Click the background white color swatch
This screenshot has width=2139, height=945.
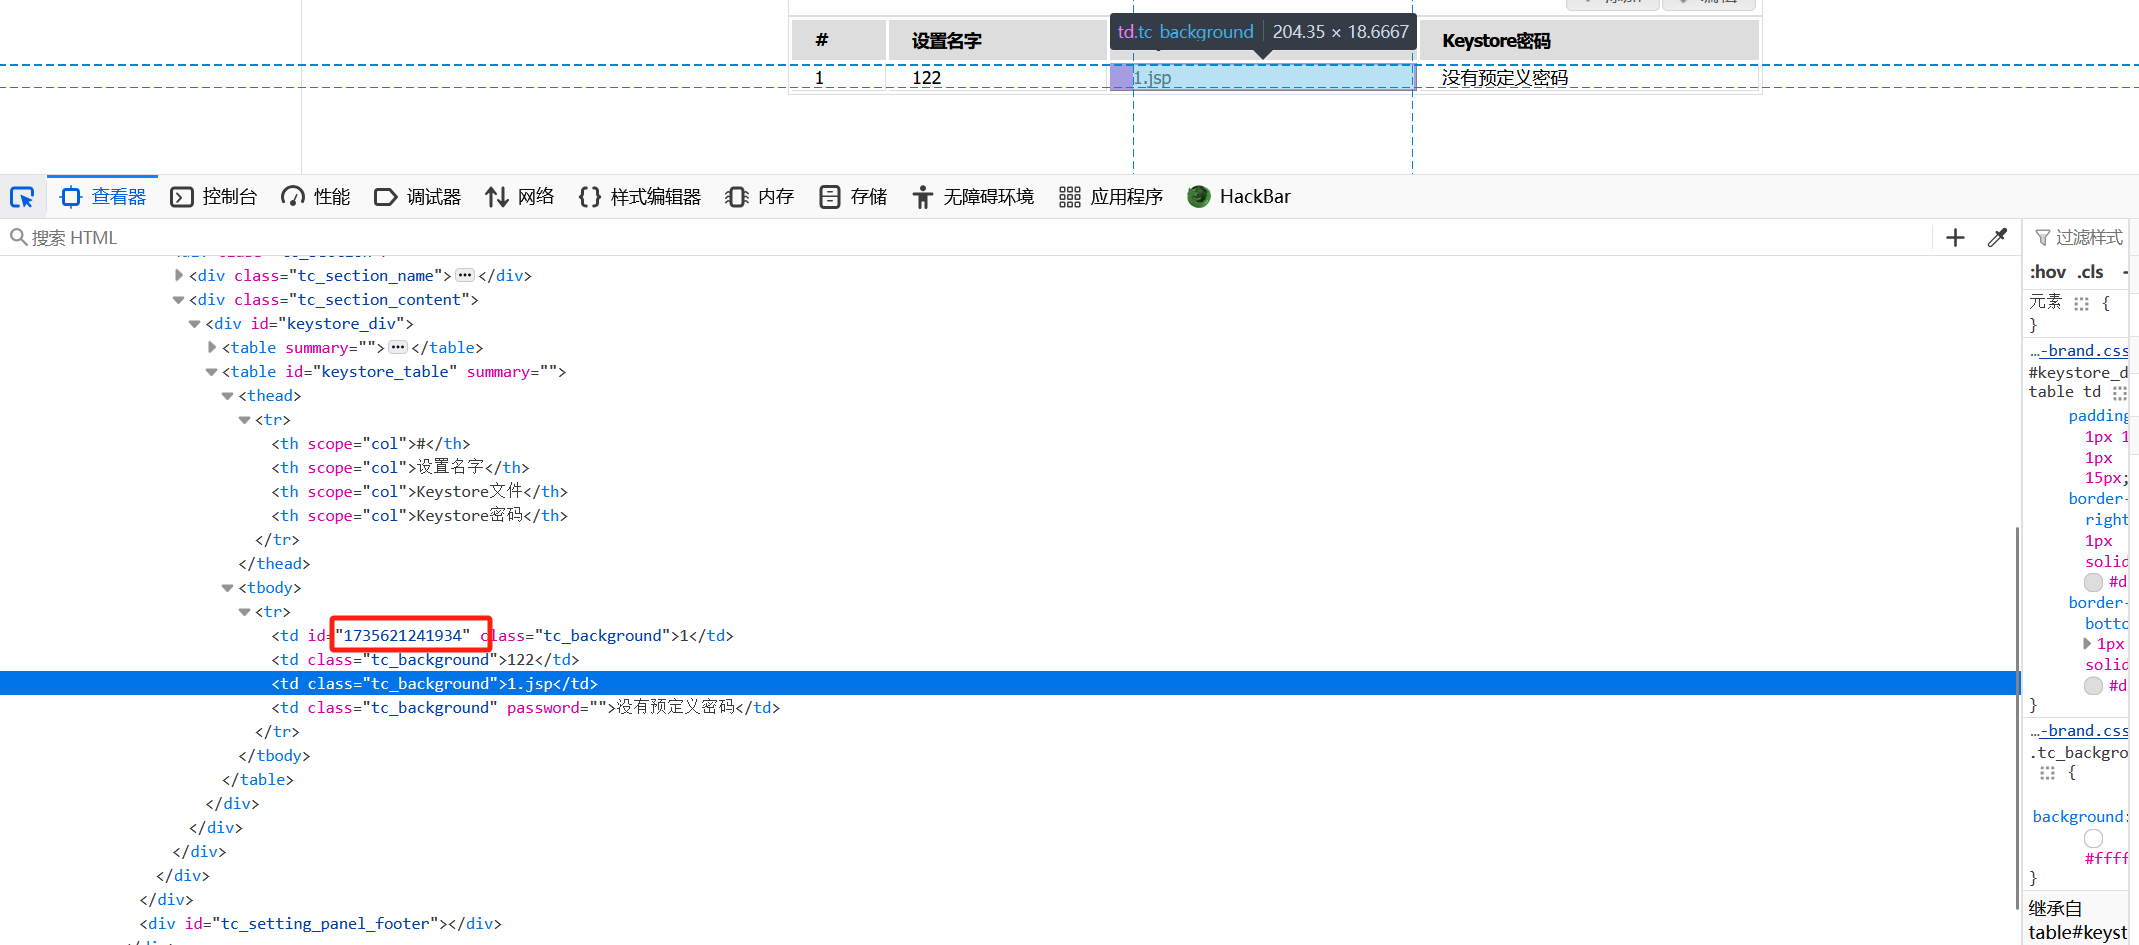tap(2093, 838)
